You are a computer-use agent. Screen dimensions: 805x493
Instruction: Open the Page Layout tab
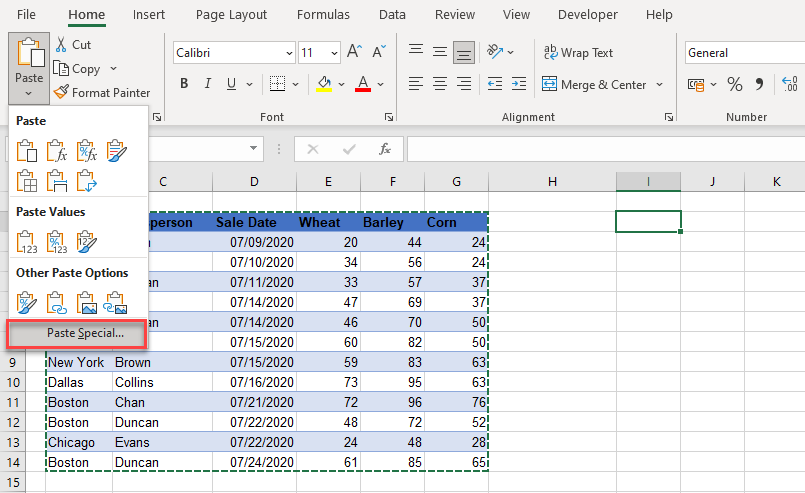[232, 15]
